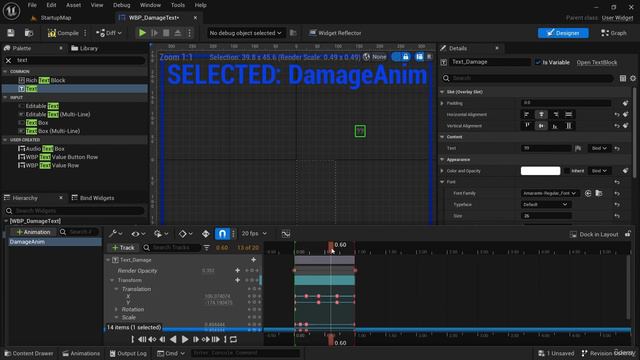Image resolution: width=640 pixels, height=360 pixels.
Task: Open the Diff dropdown
Action: [x=109, y=33]
